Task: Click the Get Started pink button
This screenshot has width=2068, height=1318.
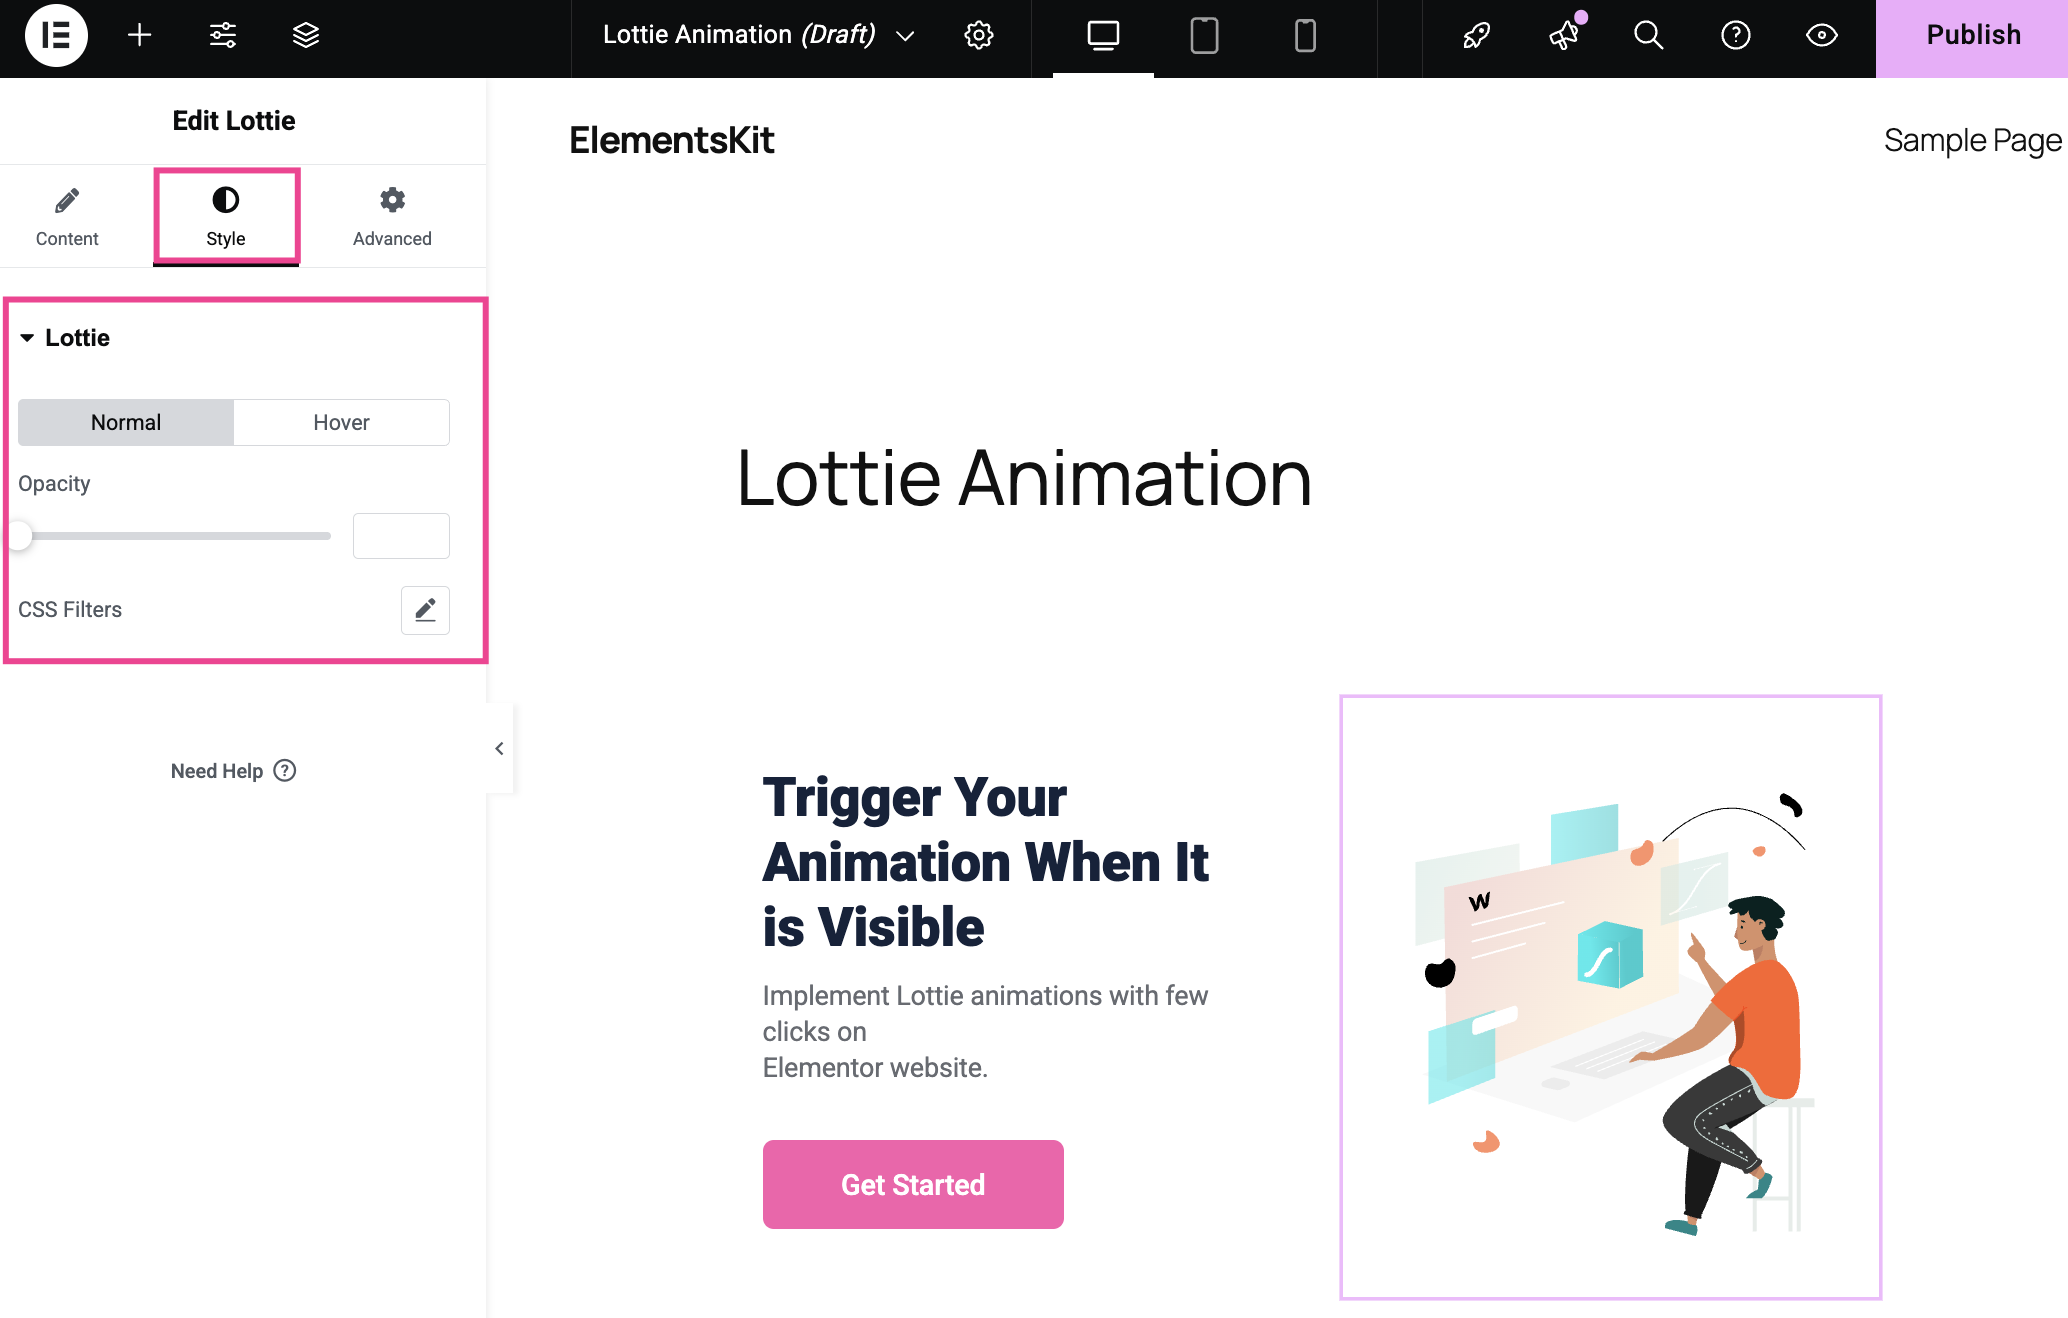Action: click(x=912, y=1184)
